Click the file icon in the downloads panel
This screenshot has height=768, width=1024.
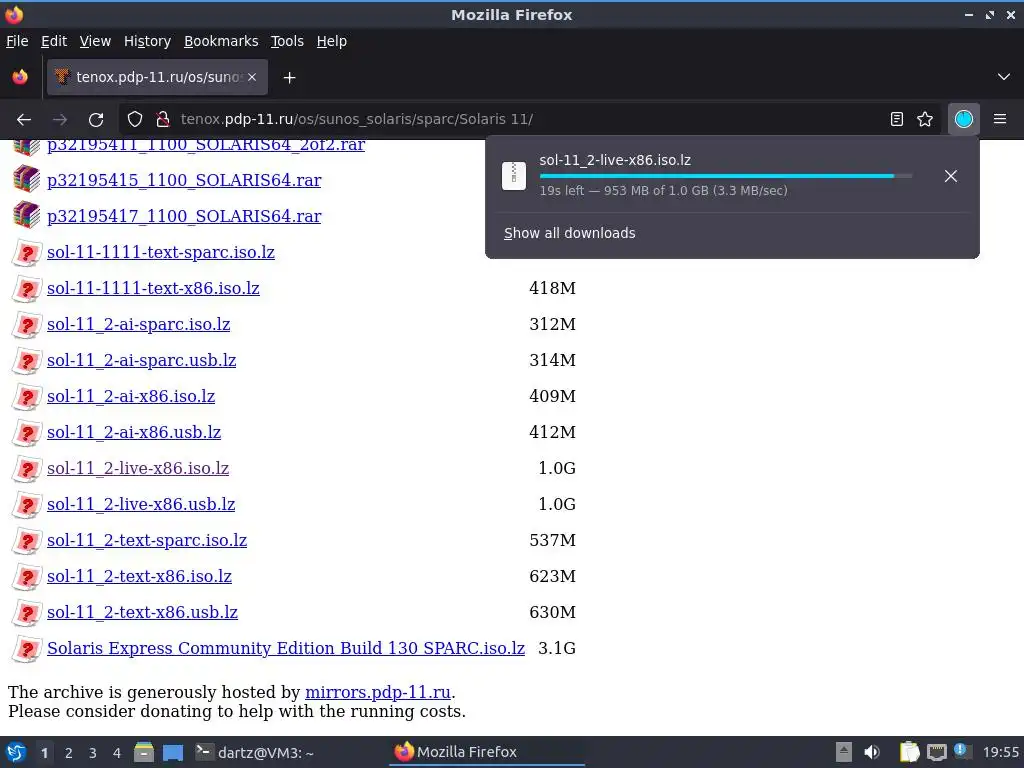pos(514,176)
